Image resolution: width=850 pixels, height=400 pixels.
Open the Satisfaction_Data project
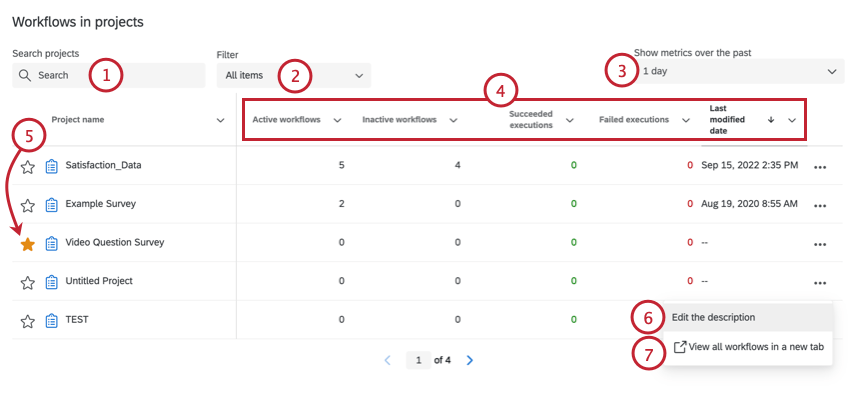103,166
